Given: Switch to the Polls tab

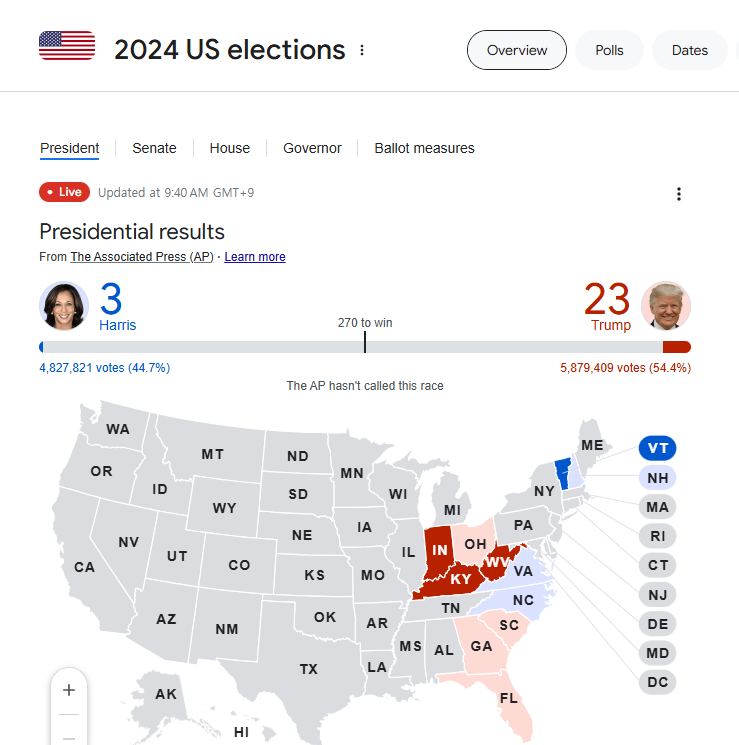Looking at the screenshot, I should 609,50.
